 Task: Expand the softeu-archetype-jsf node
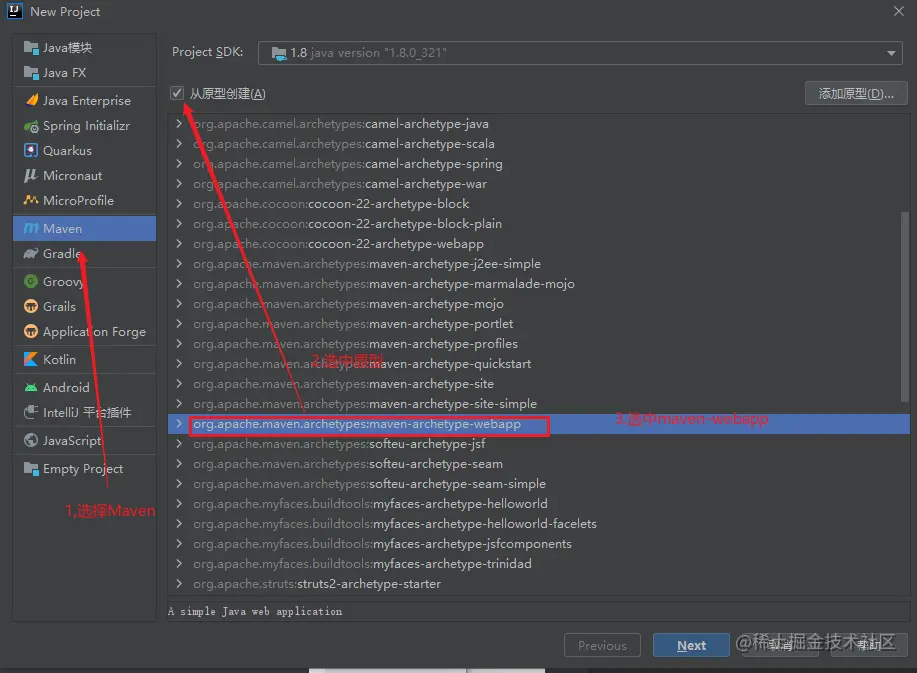pyautogui.click(x=179, y=444)
